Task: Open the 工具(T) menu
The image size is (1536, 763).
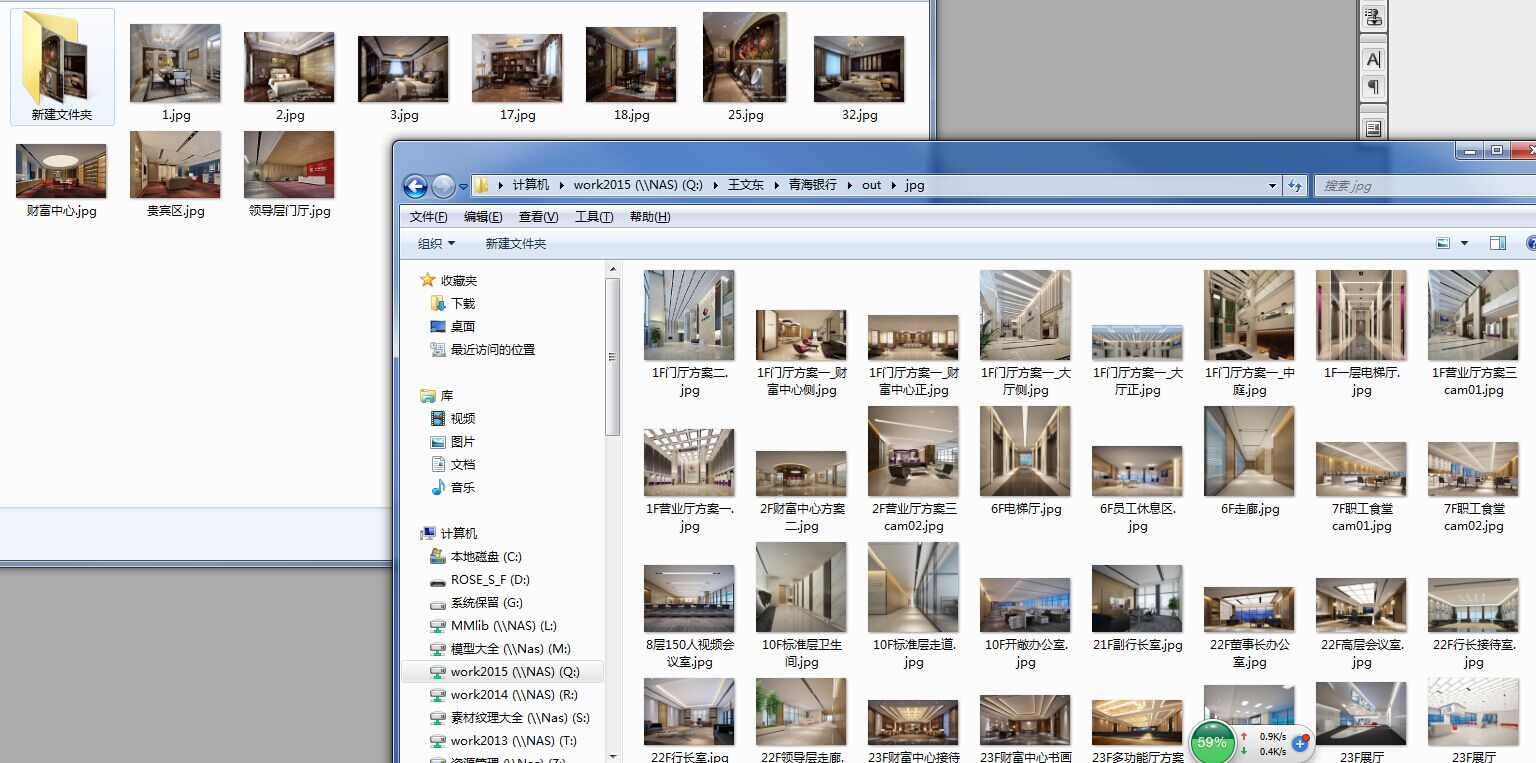Action: 594,217
